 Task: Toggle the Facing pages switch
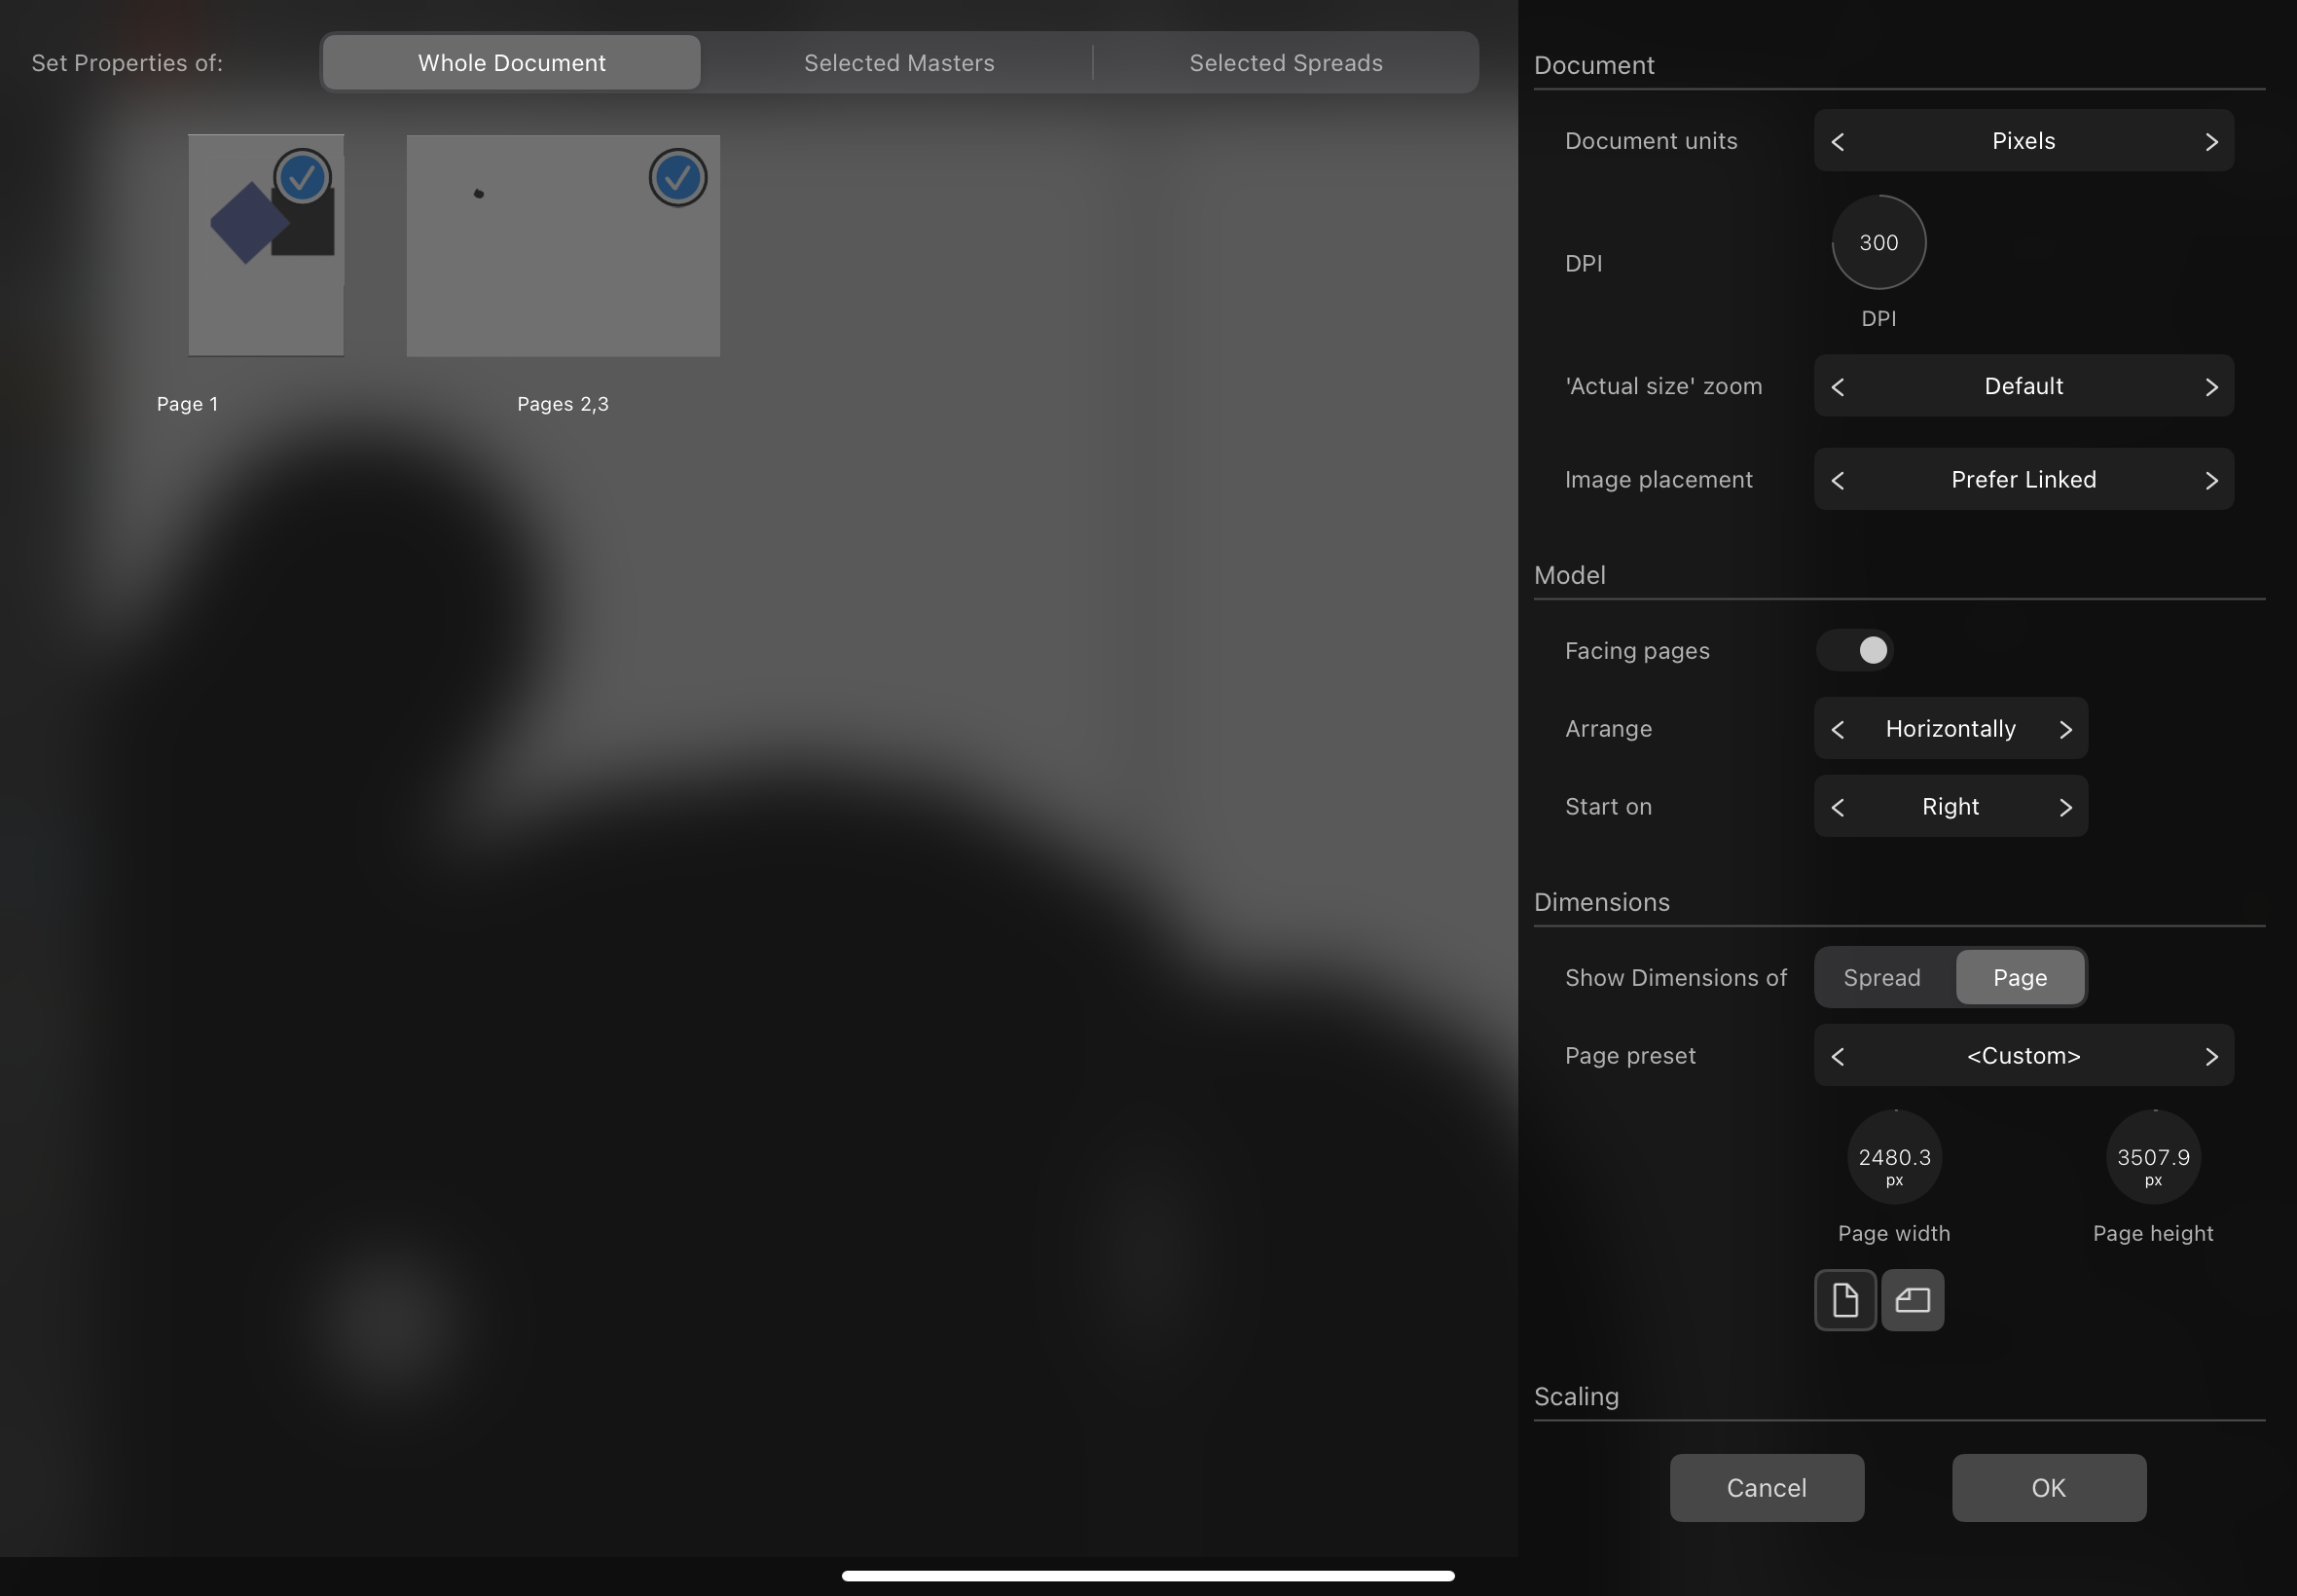tap(1855, 651)
